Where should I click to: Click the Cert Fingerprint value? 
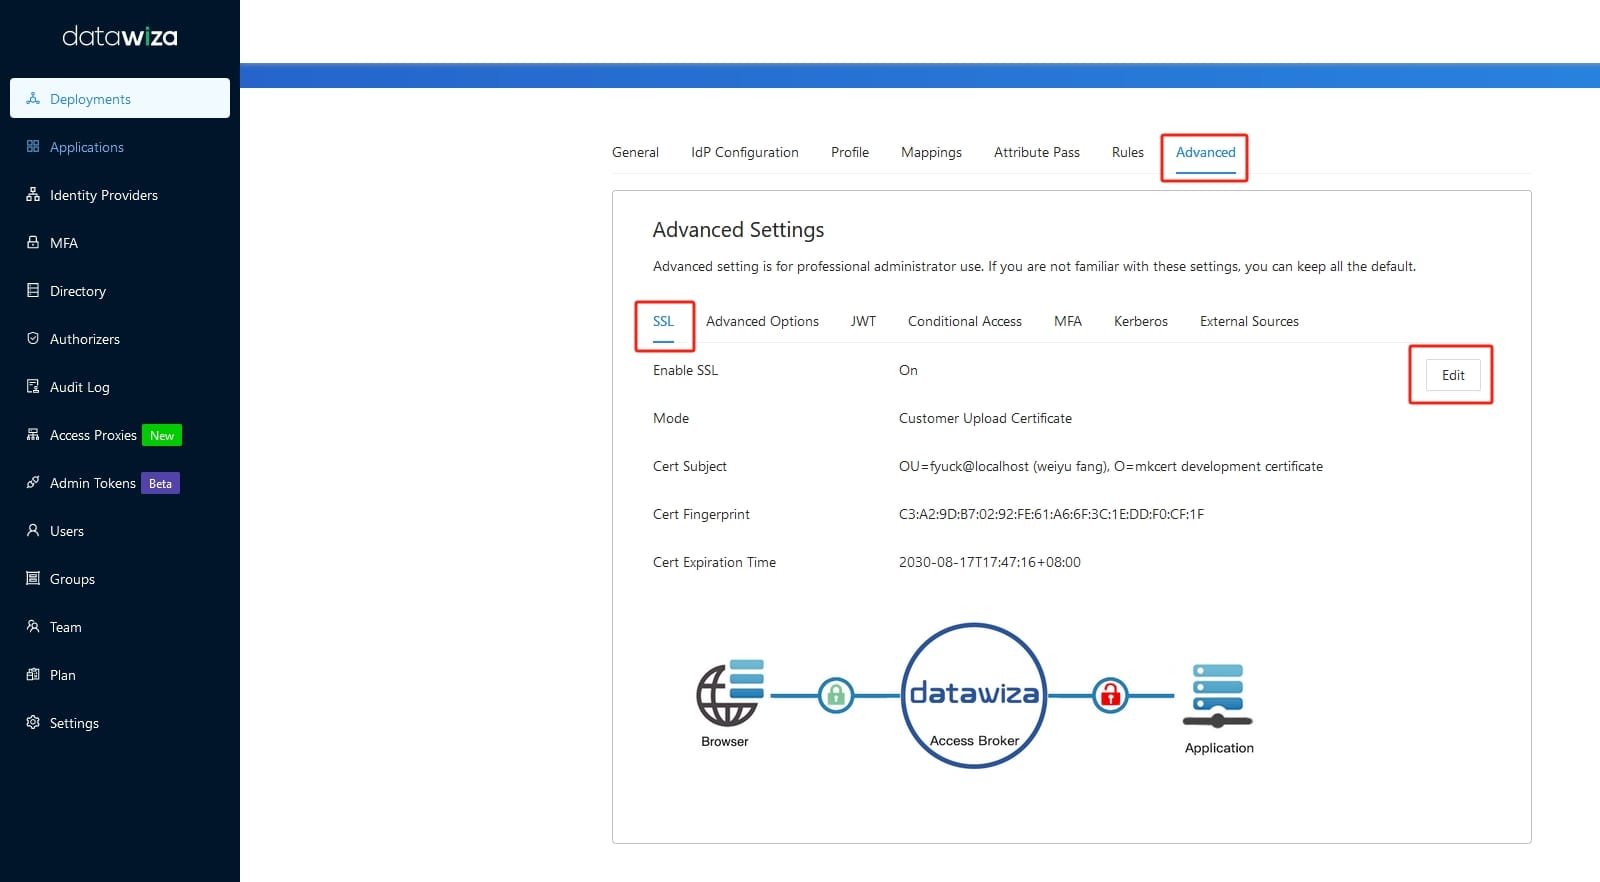pos(1051,514)
